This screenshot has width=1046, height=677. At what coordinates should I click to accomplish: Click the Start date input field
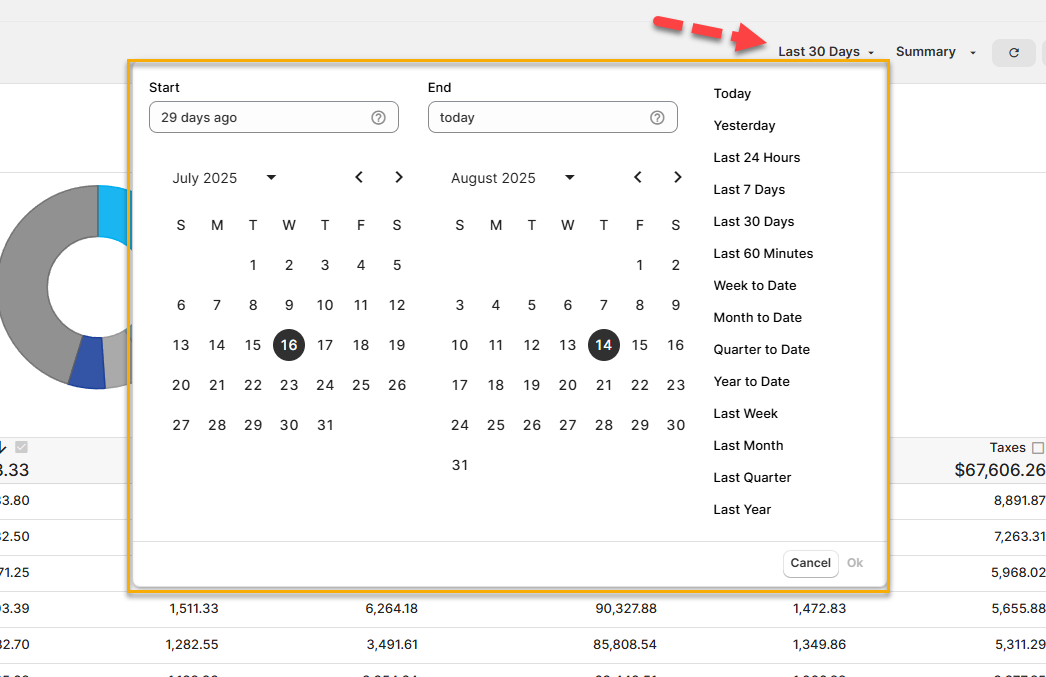pyautogui.click(x=260, y=118)
